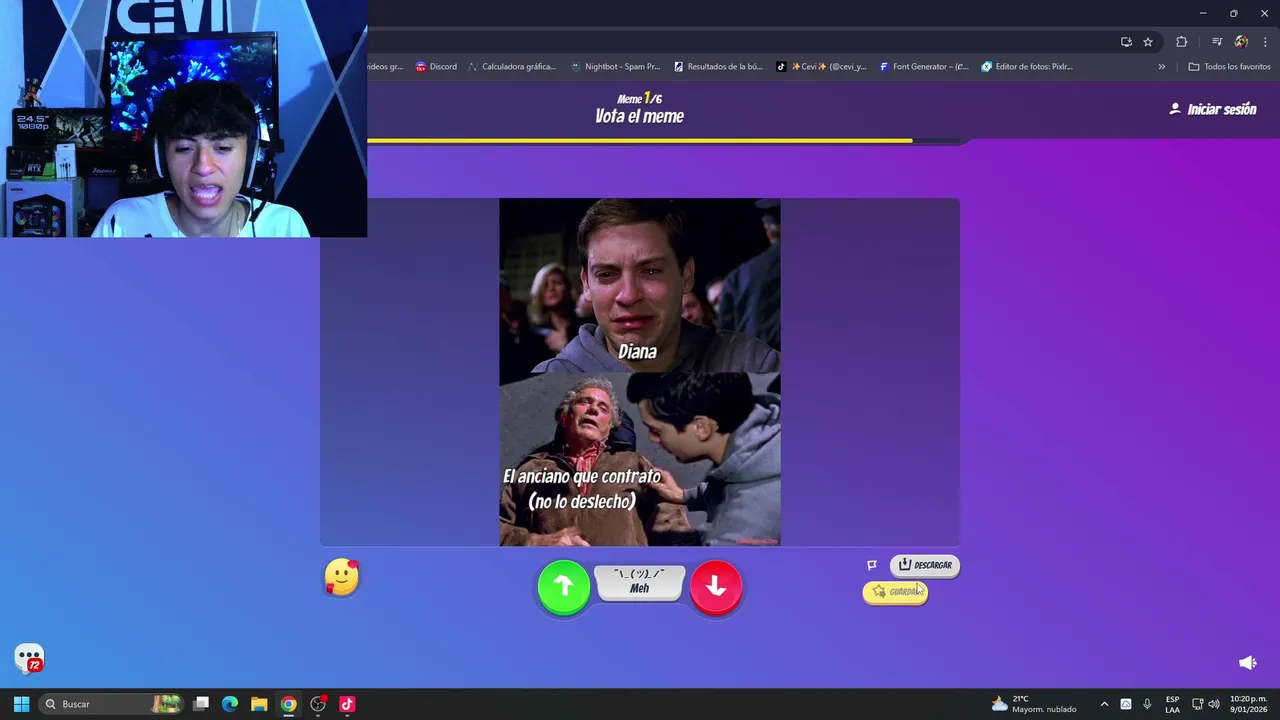Click the microphone tray icon

pos(1147,704)
